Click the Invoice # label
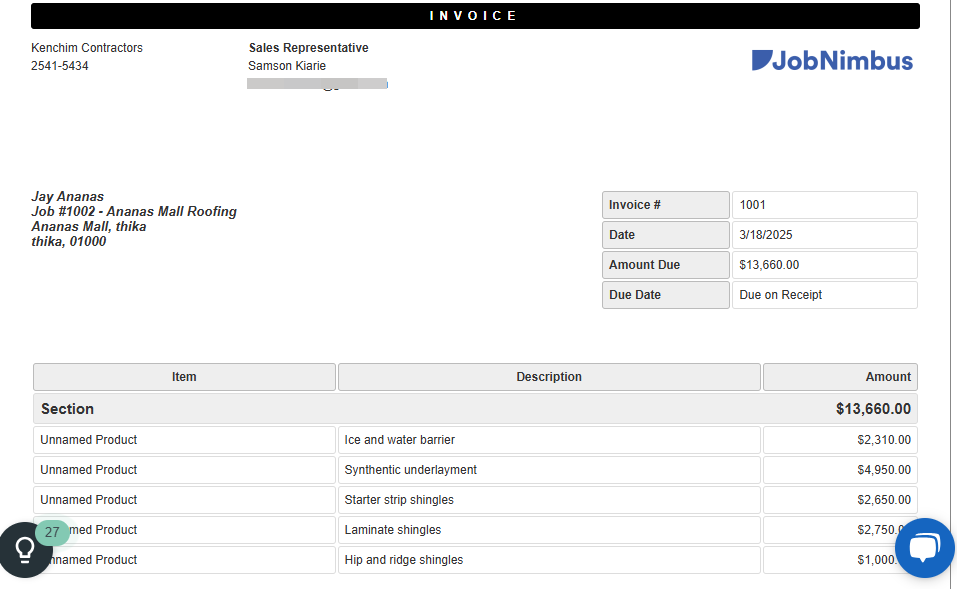The height and width of the screenshot is (589, 957). pyautogui.click(x=666, y=205)
